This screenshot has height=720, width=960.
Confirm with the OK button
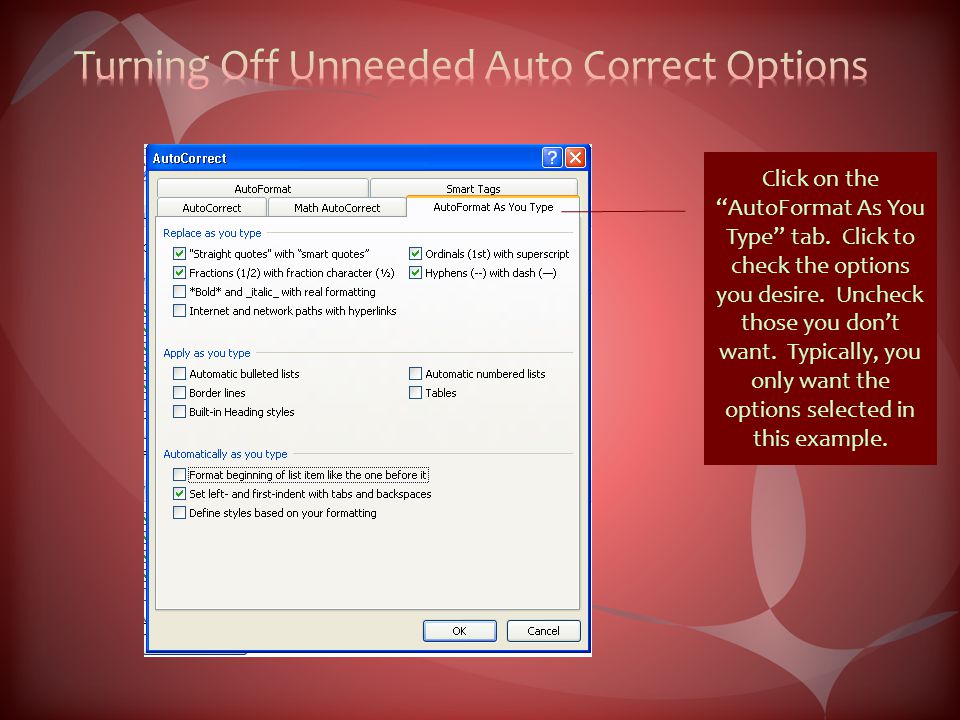459,631
